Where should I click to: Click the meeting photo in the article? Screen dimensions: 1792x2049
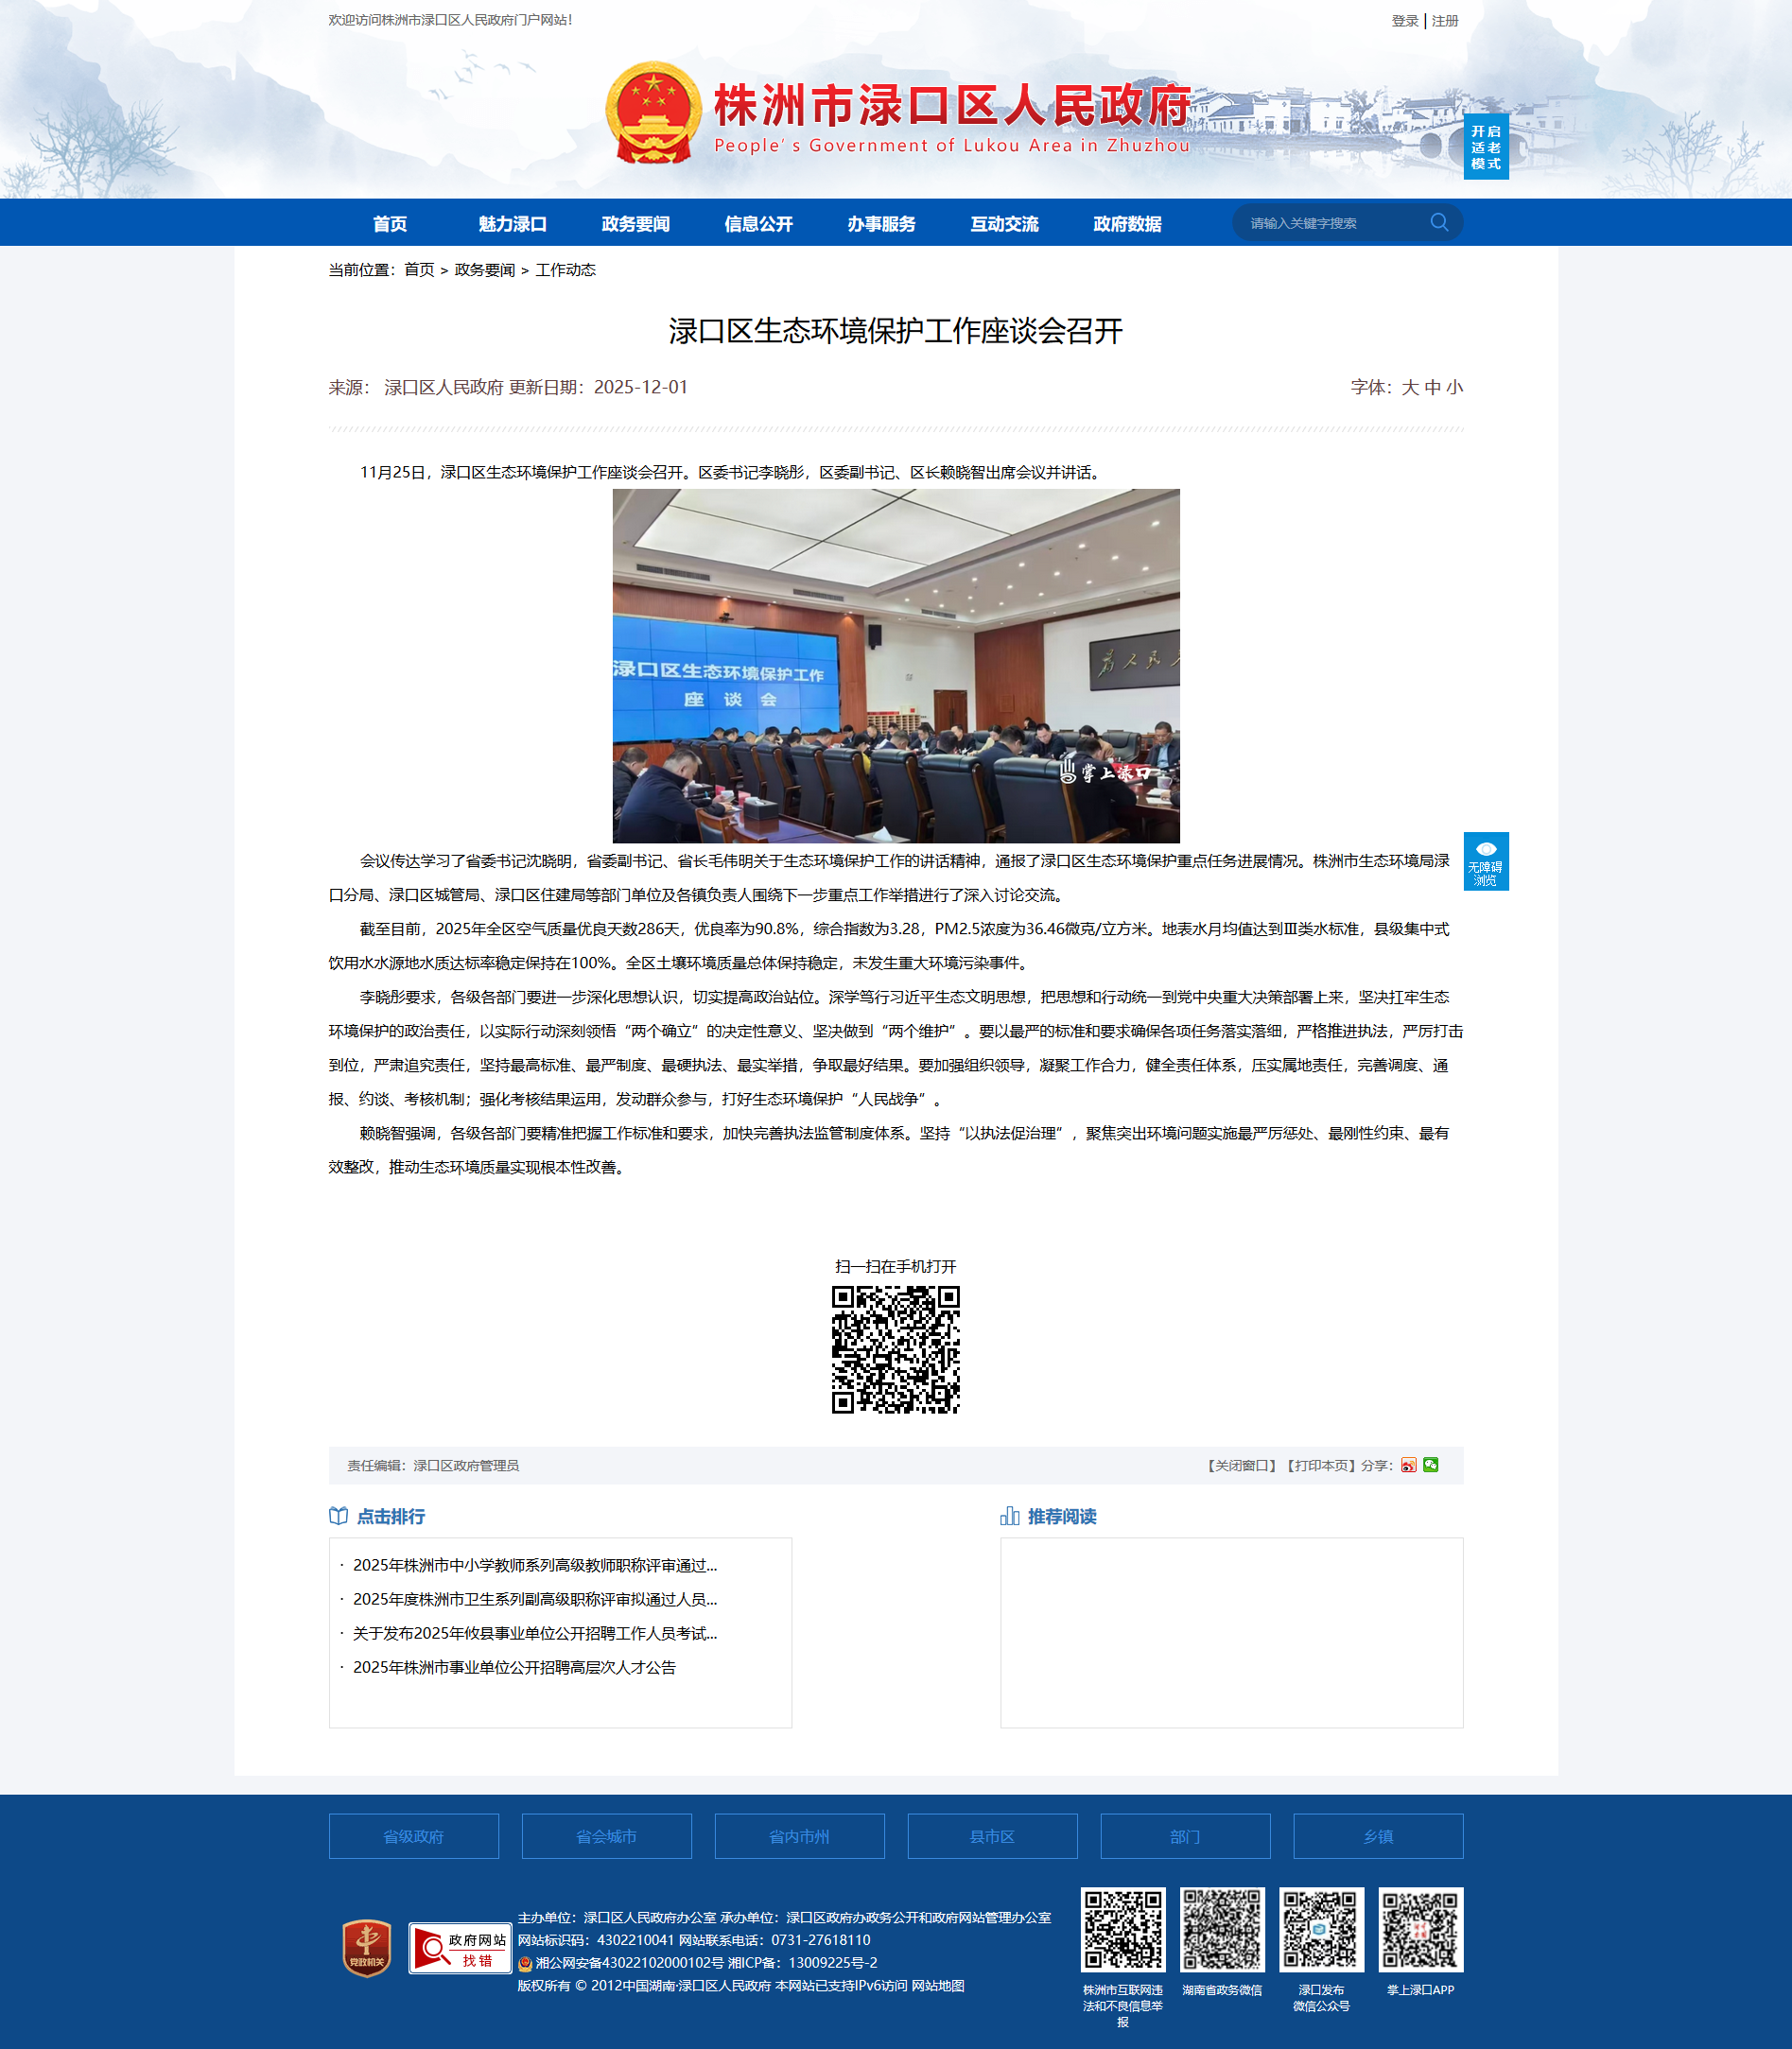[x=895, y=665]
